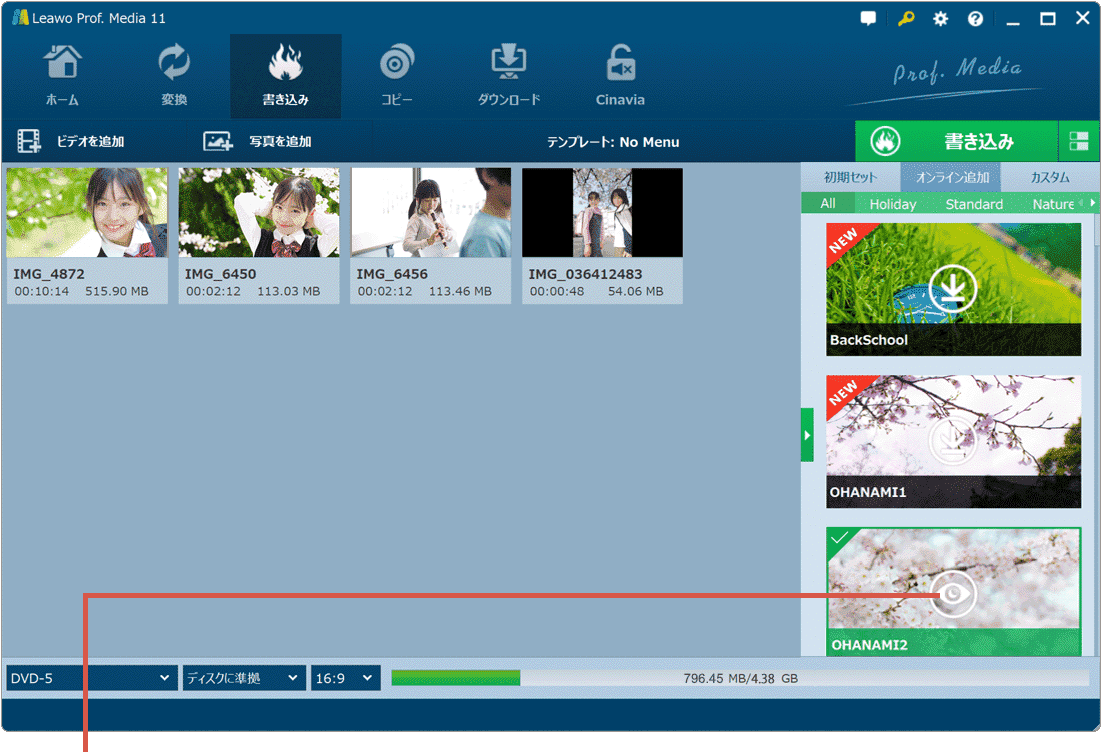Screen dimensions: 1102x752
Task: Open the Convert (変換) module icon
Action: click(174, 75)
